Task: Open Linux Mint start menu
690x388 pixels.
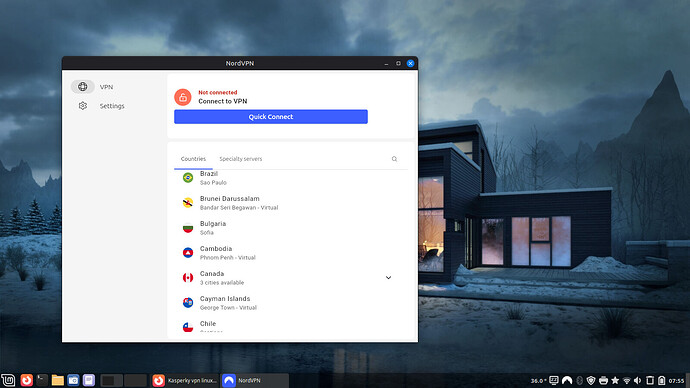Action: coord(8,380)
